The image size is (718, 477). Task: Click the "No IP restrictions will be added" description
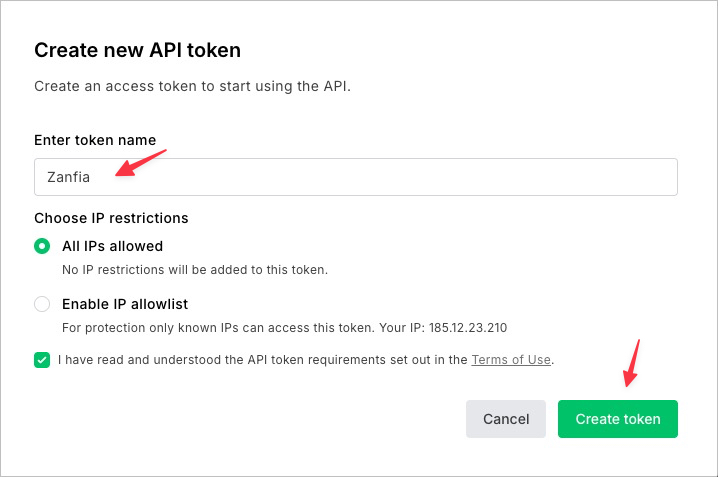pyautogui.click(x=194, y=270)
